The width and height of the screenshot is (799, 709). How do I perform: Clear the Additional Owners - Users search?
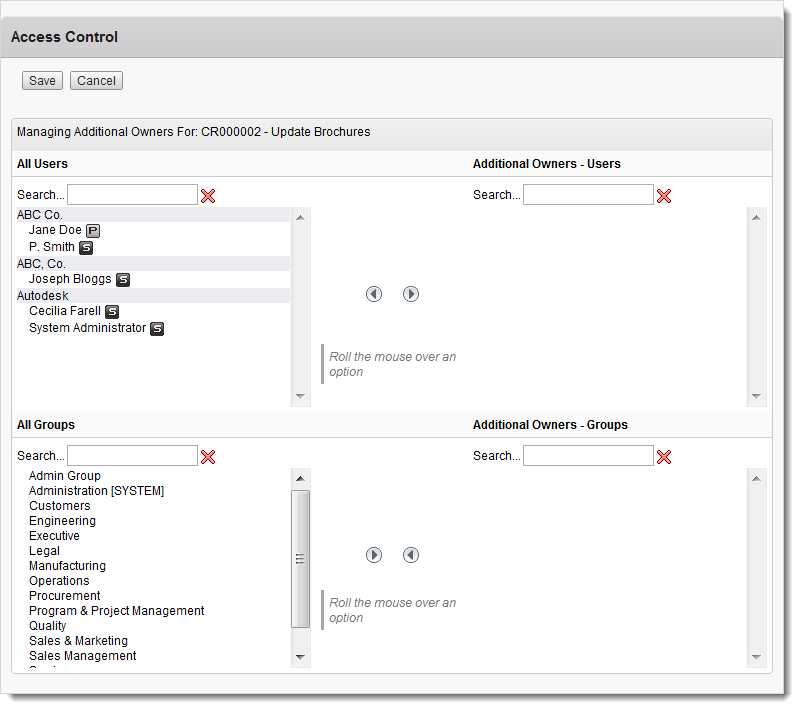[664, 196]
